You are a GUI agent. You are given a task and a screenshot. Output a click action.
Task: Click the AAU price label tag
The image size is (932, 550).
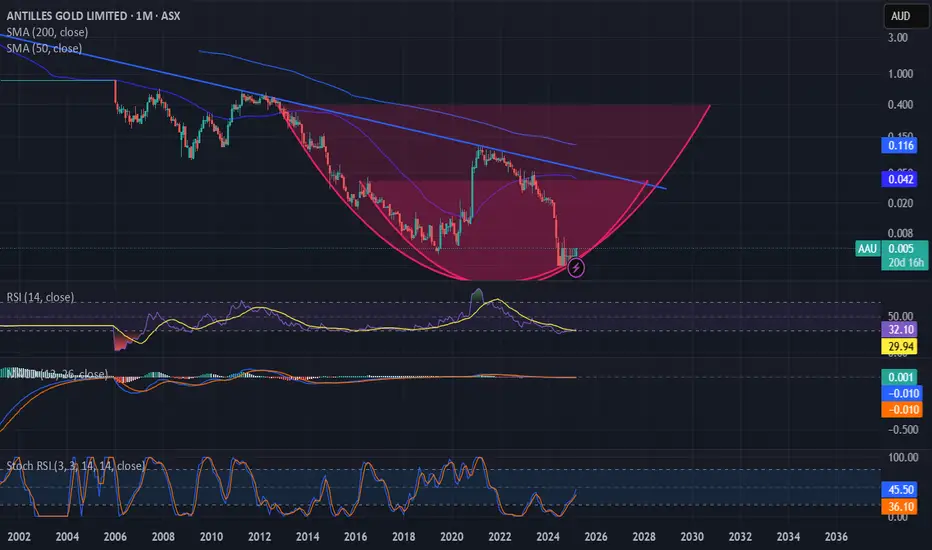click(x=867, y=249)
